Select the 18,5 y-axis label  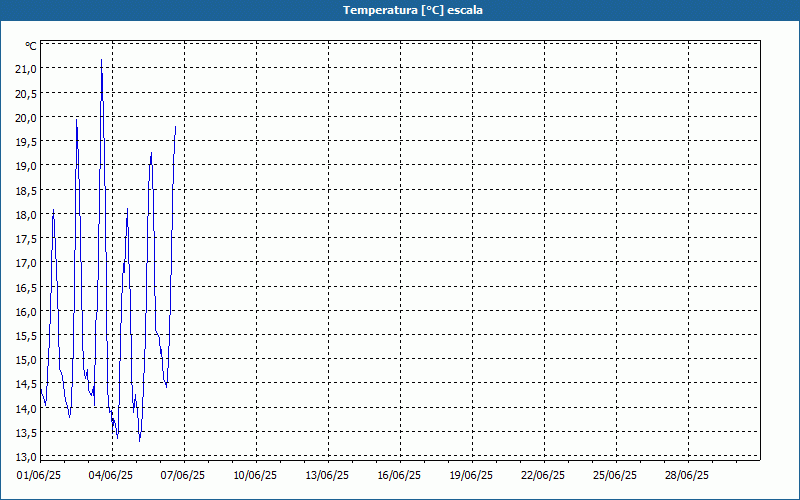(26, 190)
